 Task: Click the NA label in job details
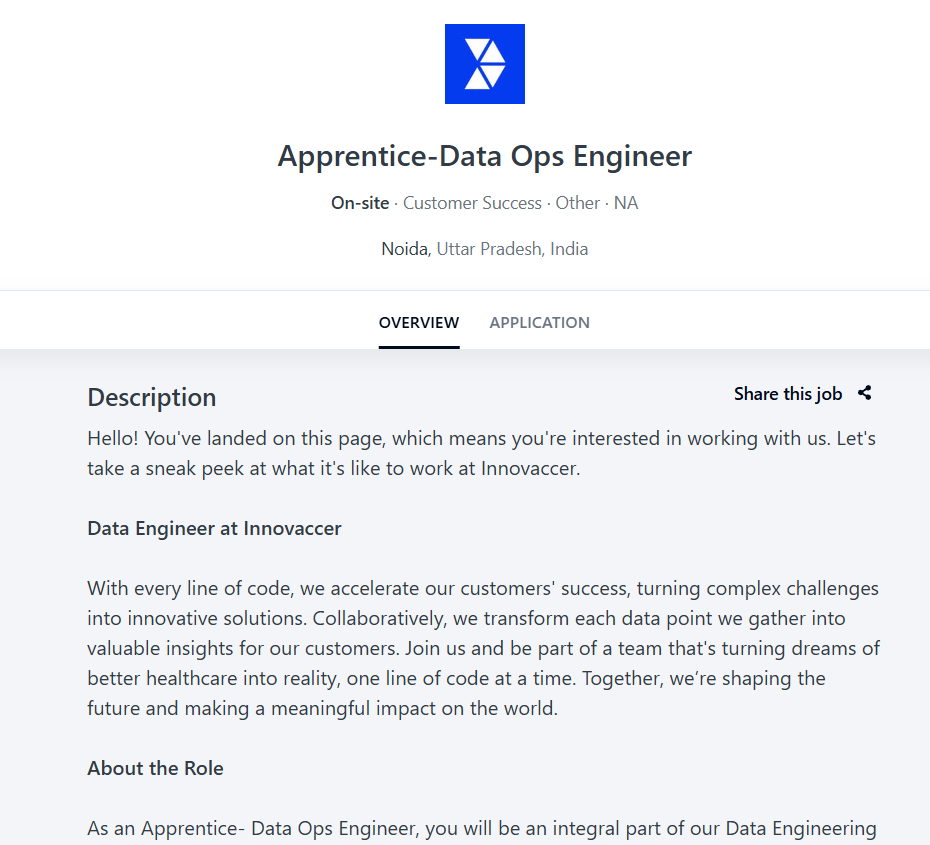(626, 203)
